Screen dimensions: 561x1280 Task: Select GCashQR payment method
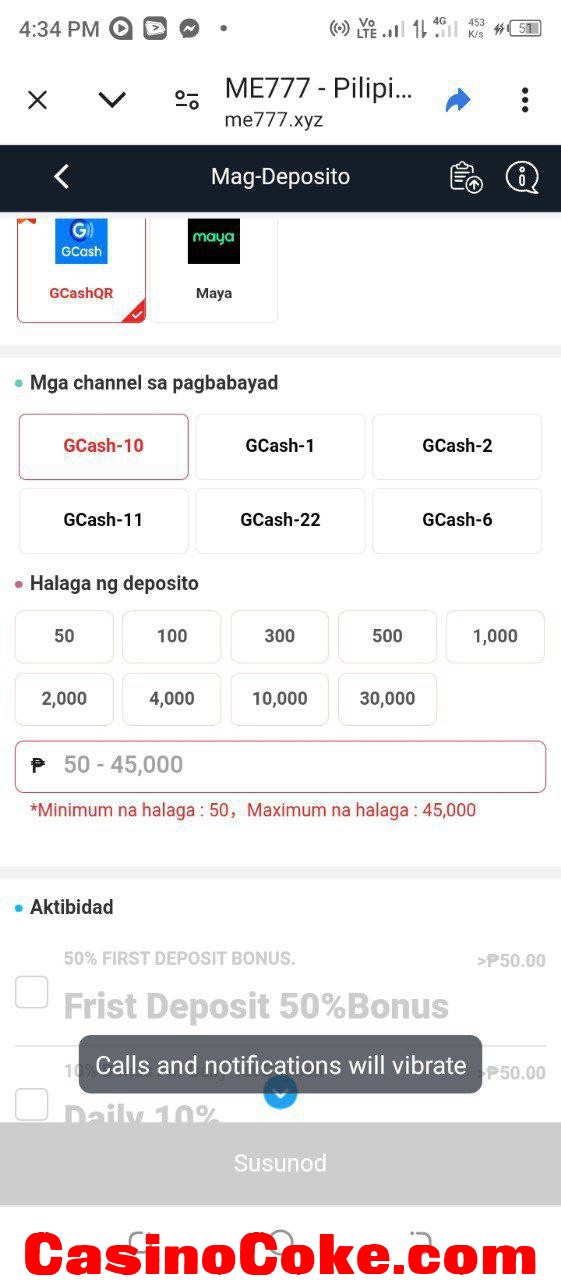coord(81,266)
